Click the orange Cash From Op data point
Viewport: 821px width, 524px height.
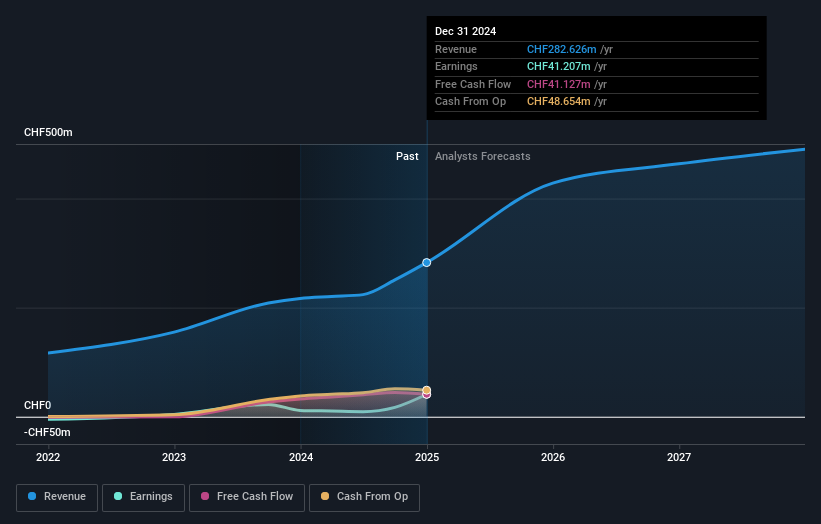(427, 390)
